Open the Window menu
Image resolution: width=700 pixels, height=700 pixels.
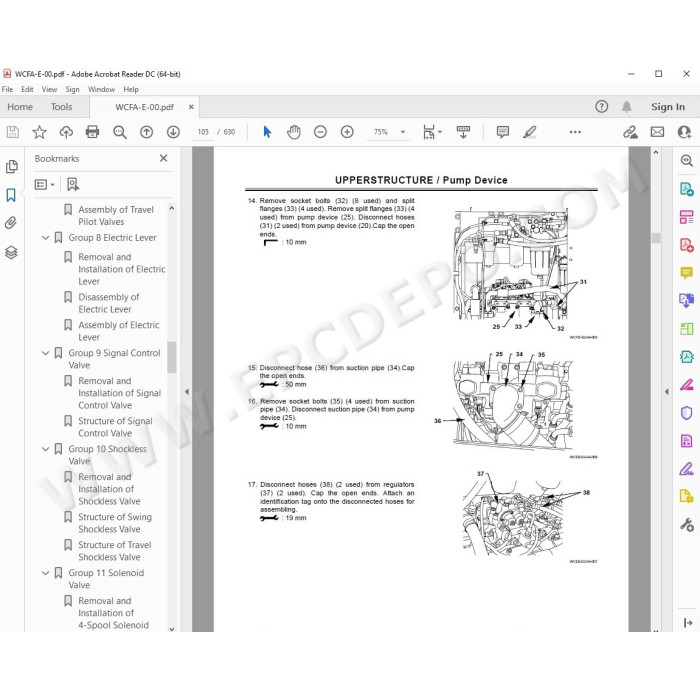click(101, 89)
